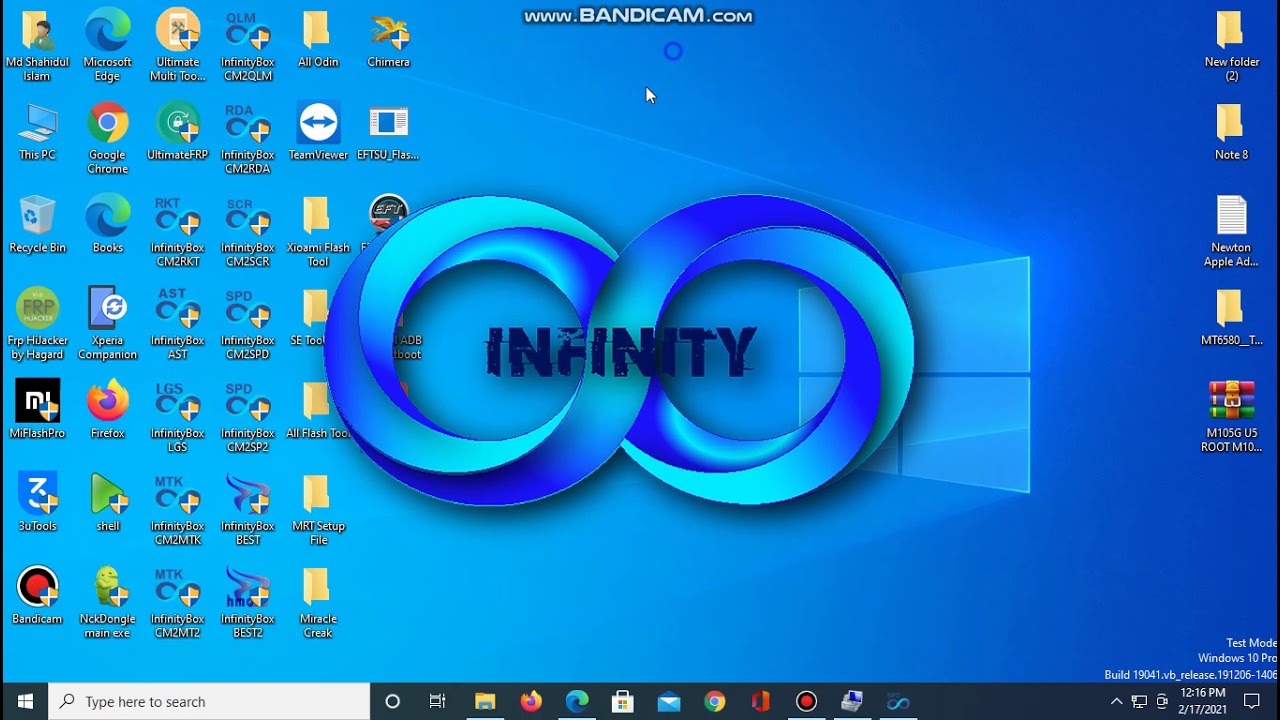
Task: Switch to Firefox in the taskbar
Action: click(x=531, y=702)
